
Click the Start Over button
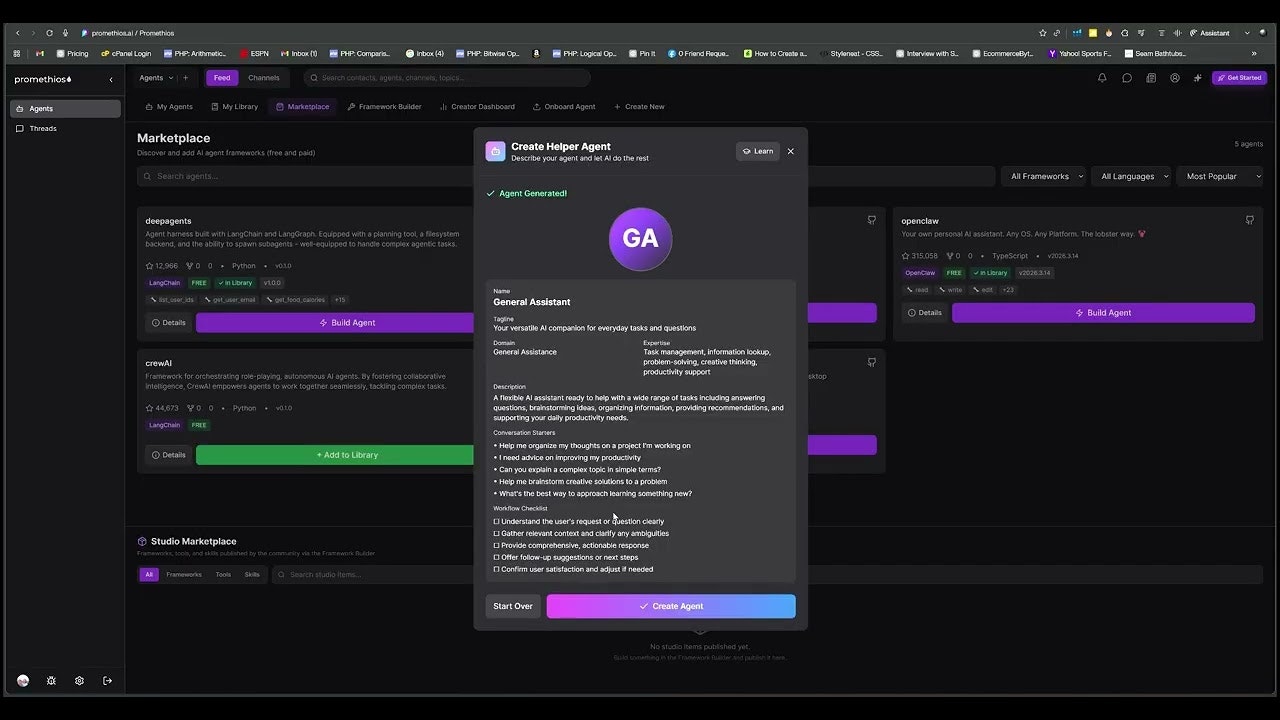pyautogui.click(x=513, y=606)
